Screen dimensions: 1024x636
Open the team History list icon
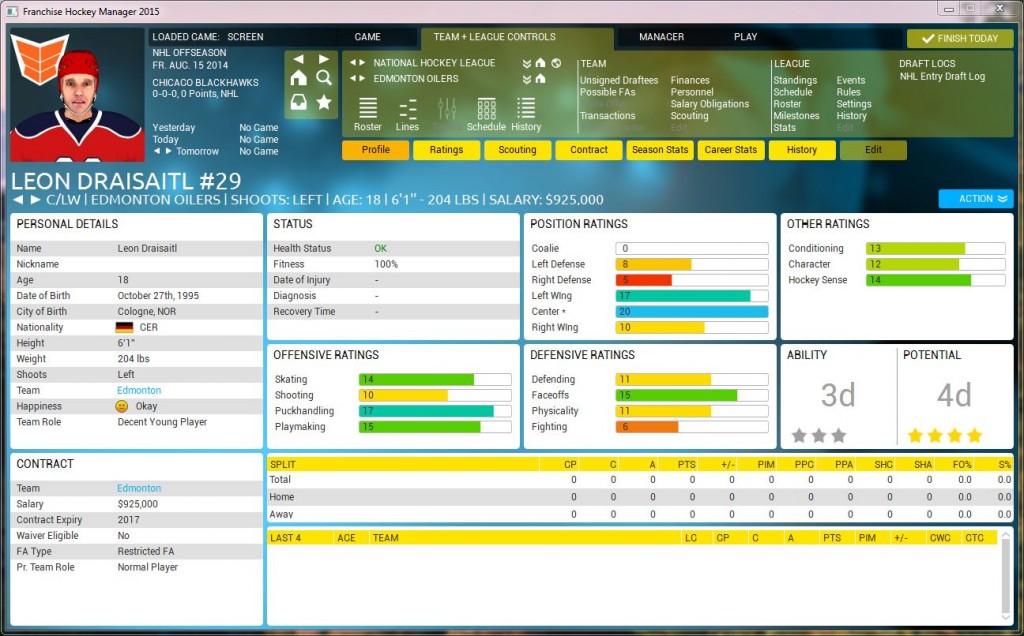(526, 114)
